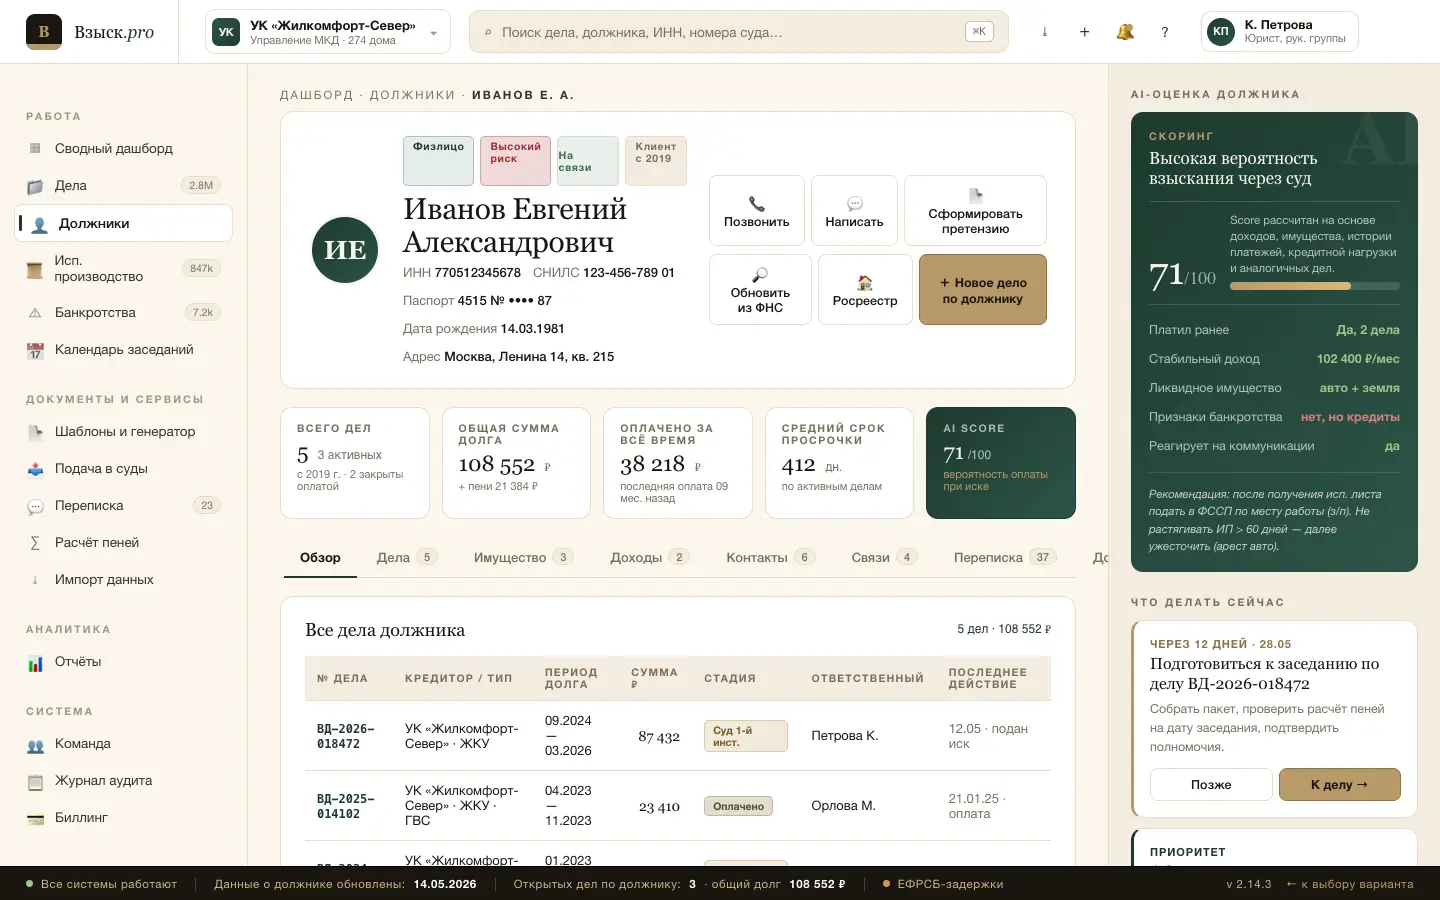Image resolution: width=1440 pixels, height=900 pixels.
Task: Click the к выбору варианта link
Action: pos(1350,884)
